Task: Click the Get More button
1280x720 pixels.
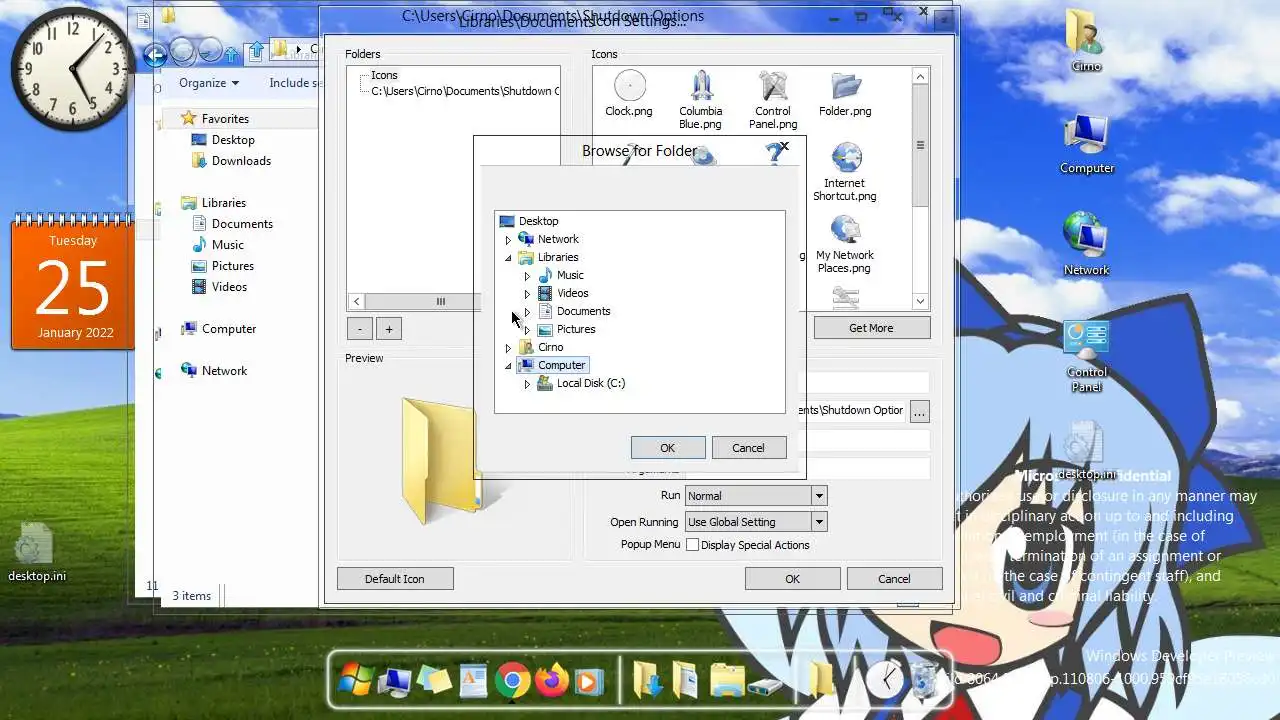Action: click(x=871, y=328)
